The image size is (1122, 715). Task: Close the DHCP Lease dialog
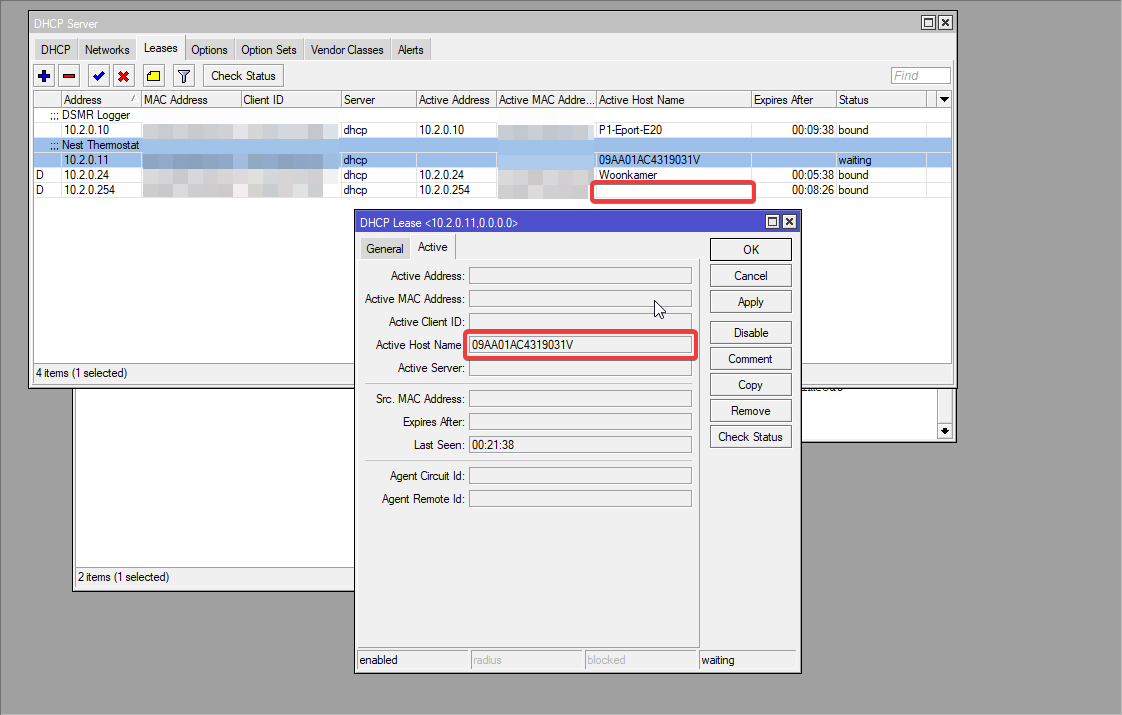[789, 222]
